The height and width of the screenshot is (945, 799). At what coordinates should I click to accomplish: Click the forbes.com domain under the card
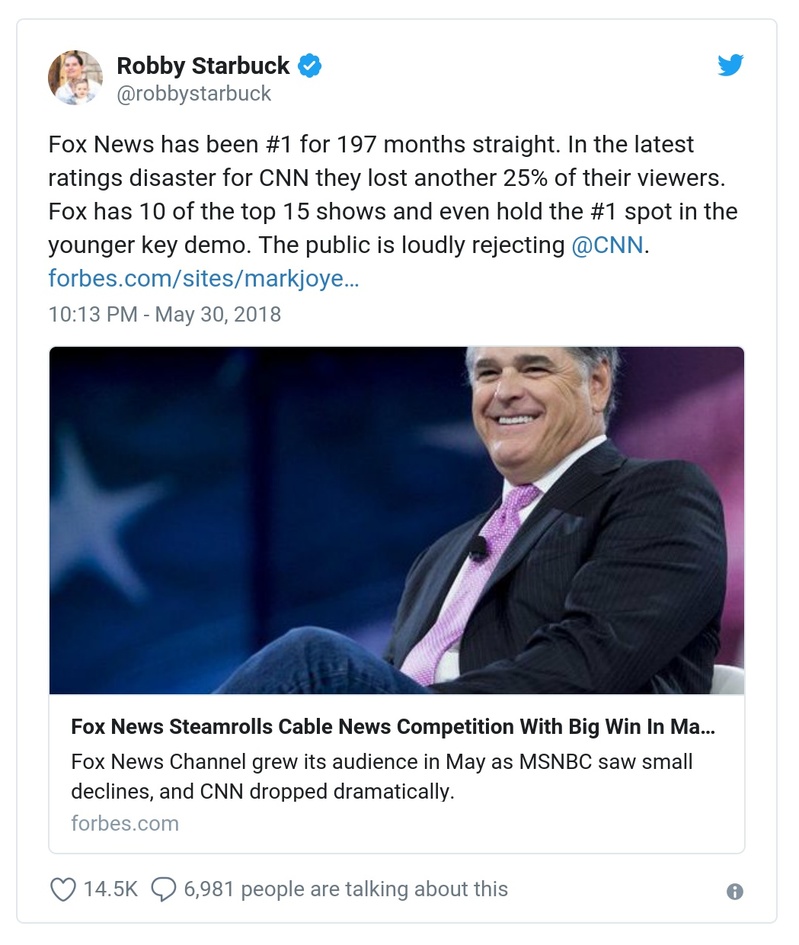tap(125, 824)
